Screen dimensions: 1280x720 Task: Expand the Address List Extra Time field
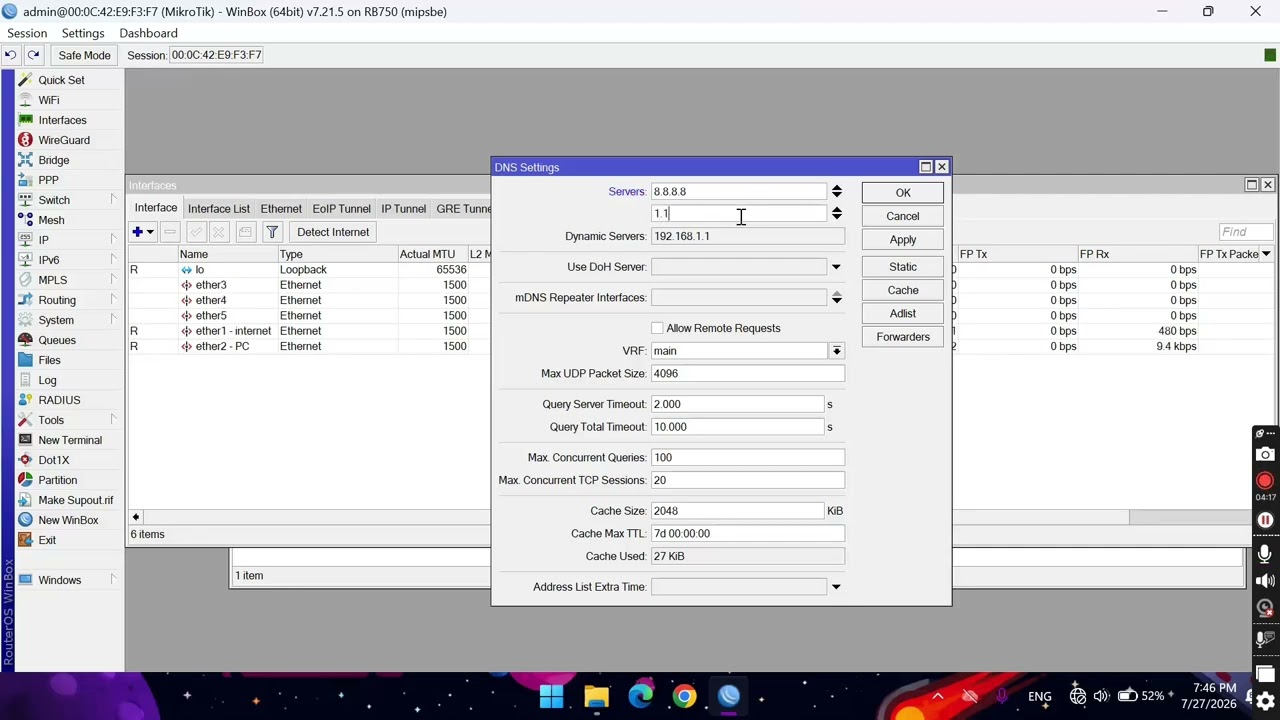click(836, 587)
